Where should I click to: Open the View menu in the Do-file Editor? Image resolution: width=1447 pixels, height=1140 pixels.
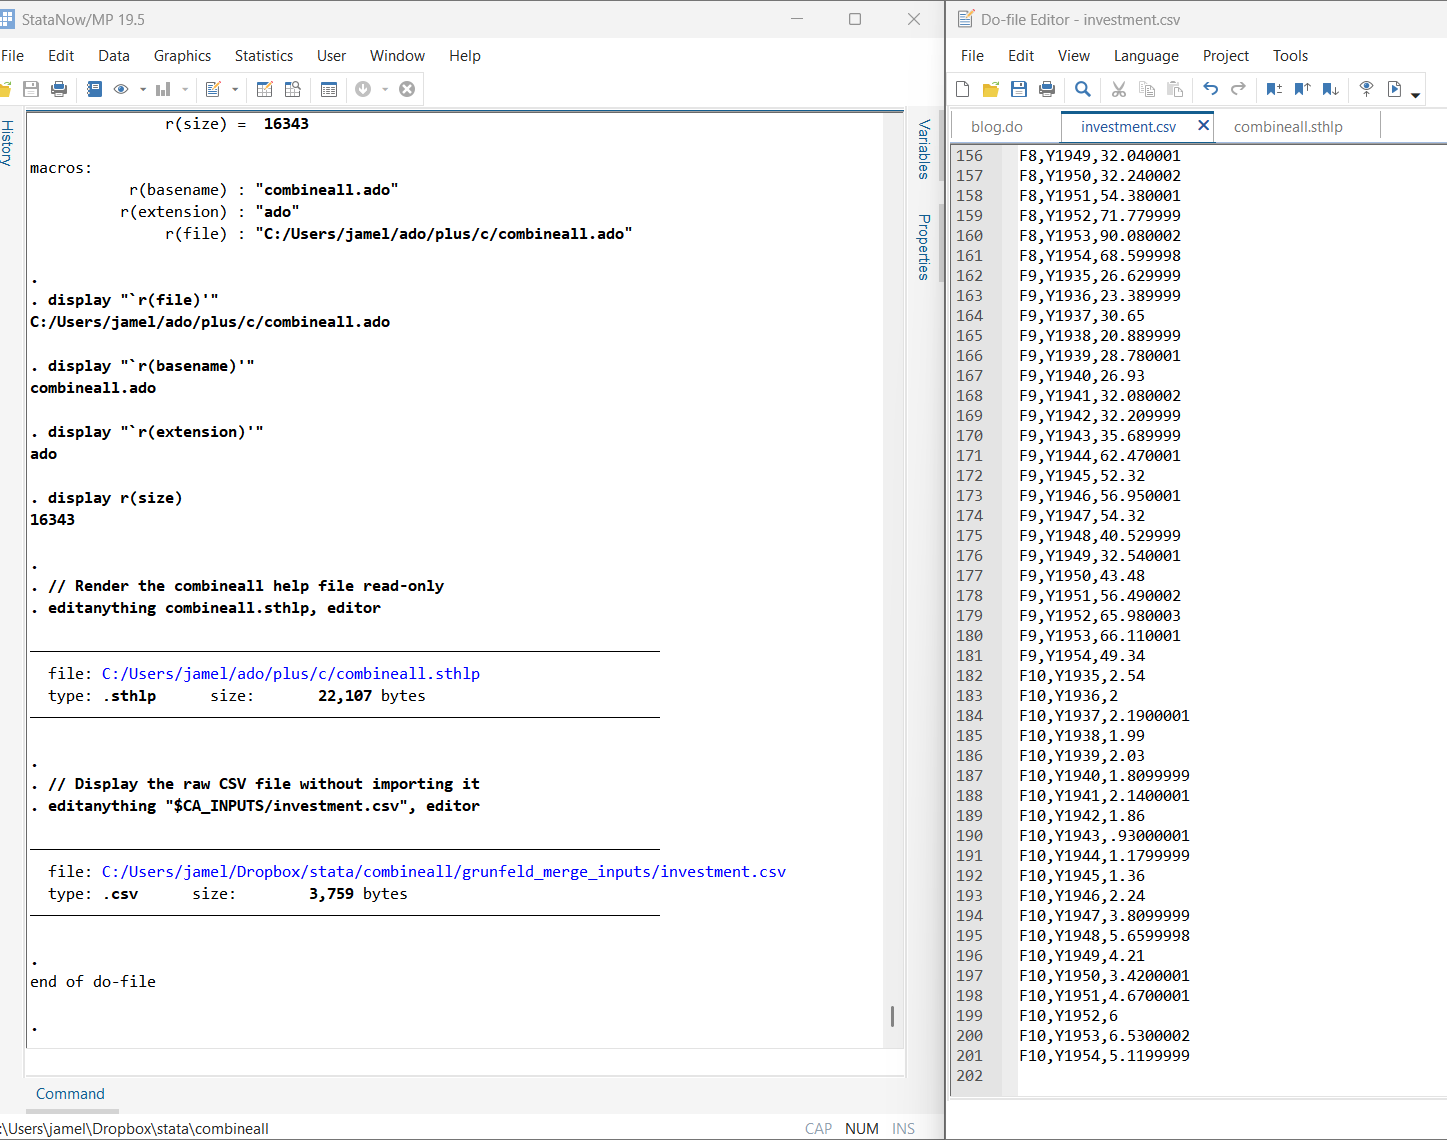coord(1074,56)
